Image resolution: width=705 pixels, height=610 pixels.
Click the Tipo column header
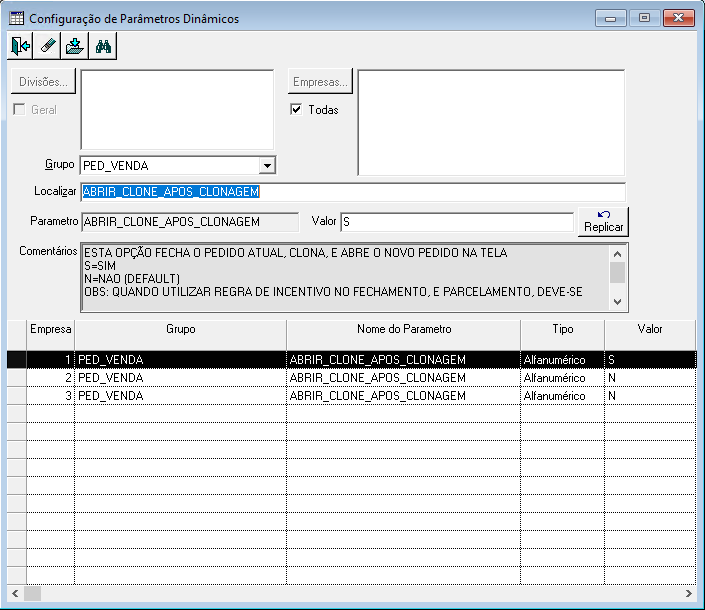[562, 334]
